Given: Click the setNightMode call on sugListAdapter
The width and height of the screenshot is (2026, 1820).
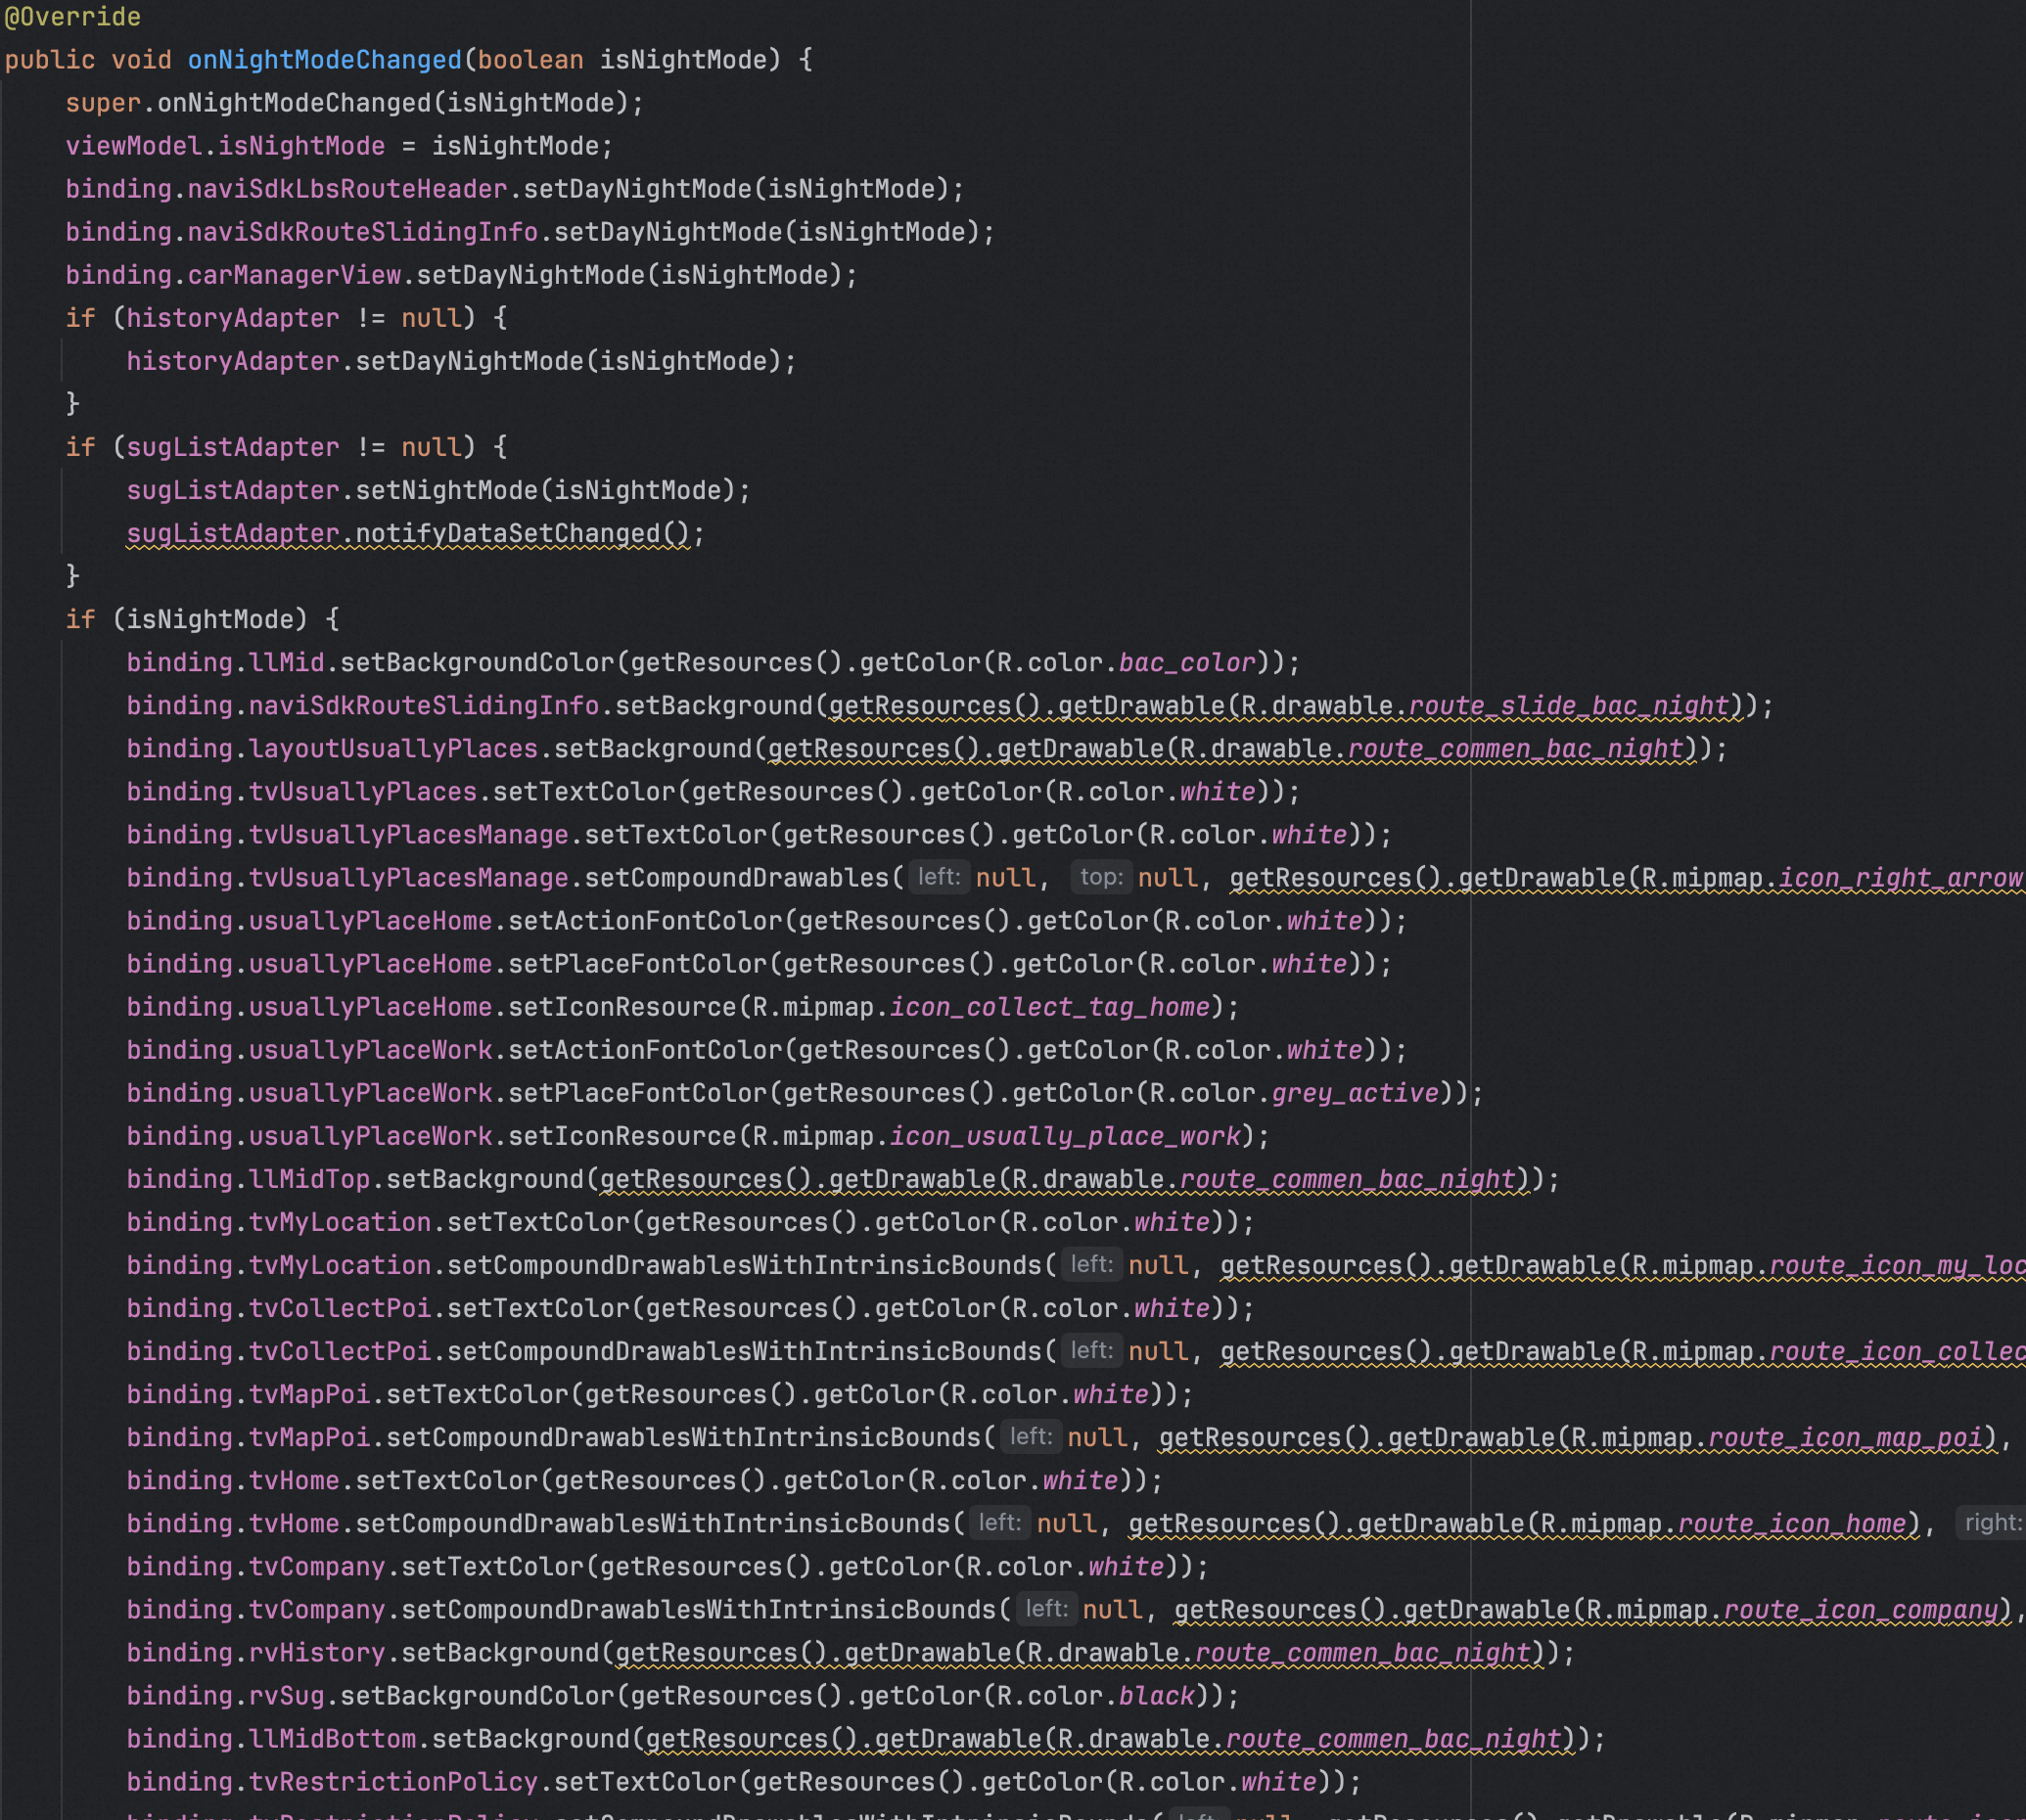Looking at the screenshot, I should pos(446,490).
